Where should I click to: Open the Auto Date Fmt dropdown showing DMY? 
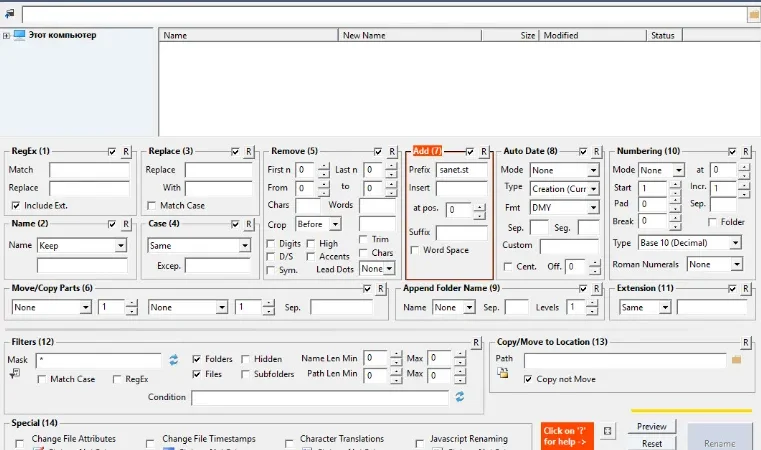pyautogui.click(x=564, y=208)
